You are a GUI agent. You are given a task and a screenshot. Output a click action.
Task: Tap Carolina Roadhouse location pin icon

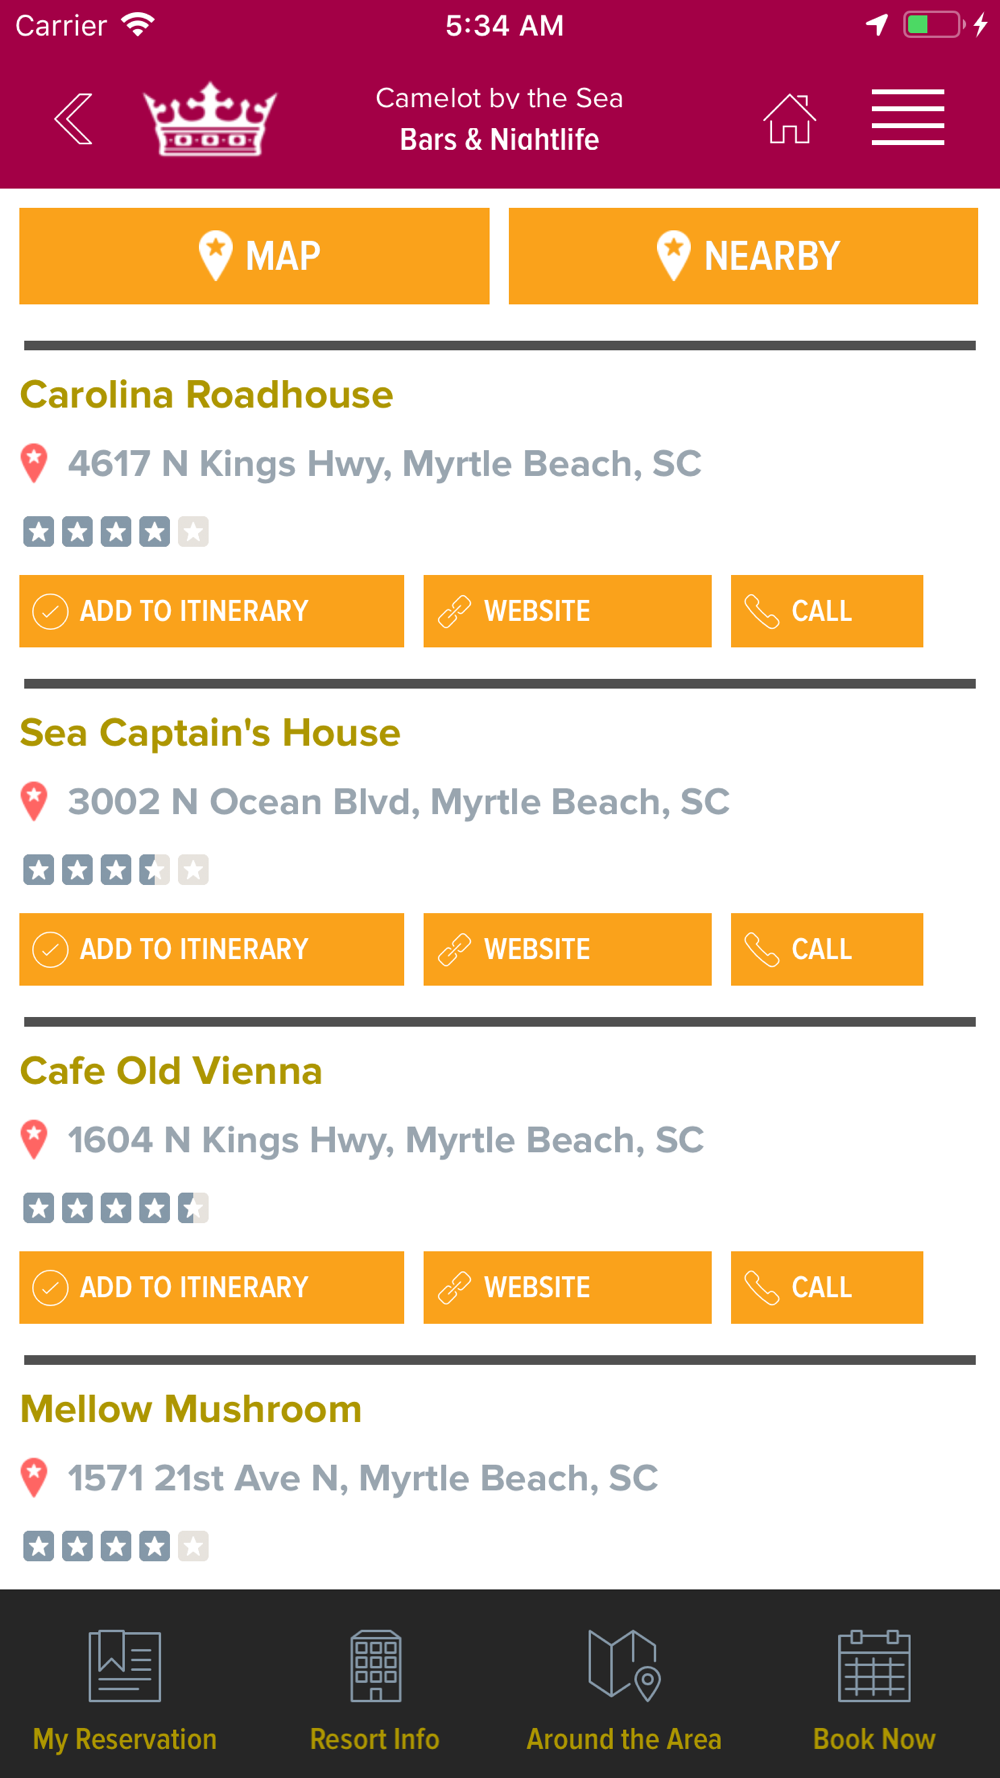tap(34, 463)
